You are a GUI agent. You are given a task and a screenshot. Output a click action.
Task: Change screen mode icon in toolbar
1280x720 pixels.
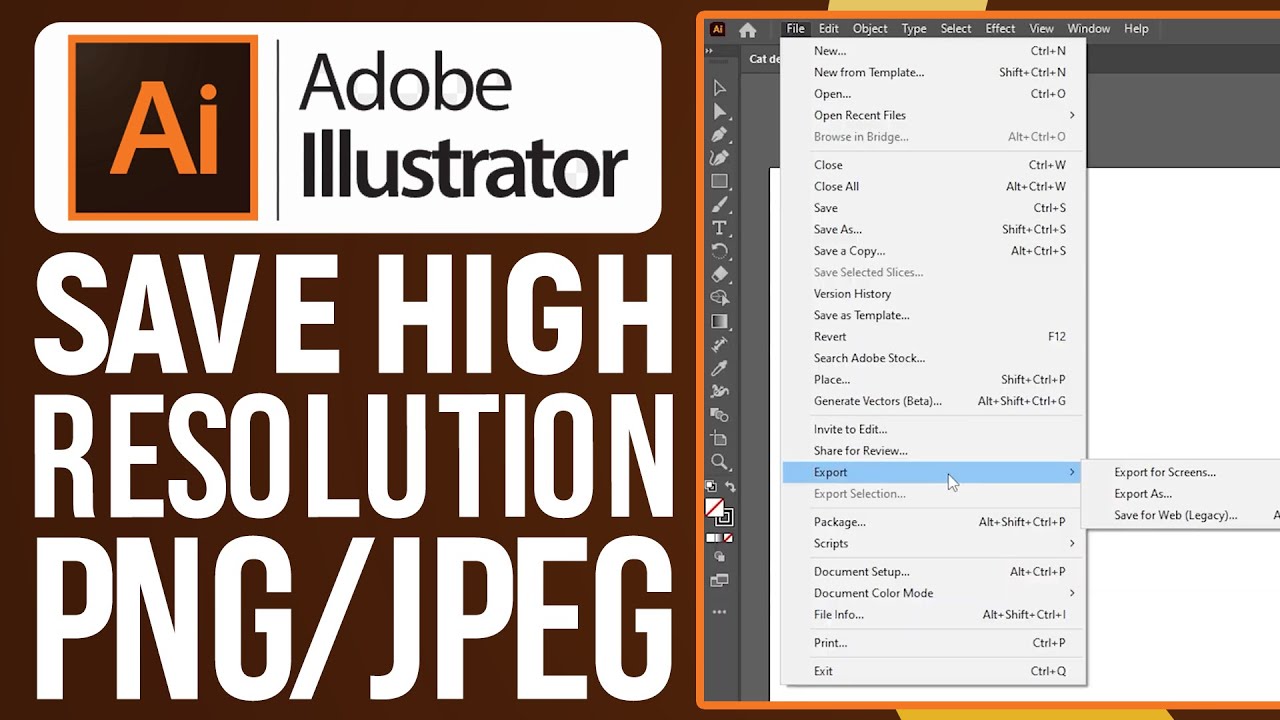pos(720,580)
